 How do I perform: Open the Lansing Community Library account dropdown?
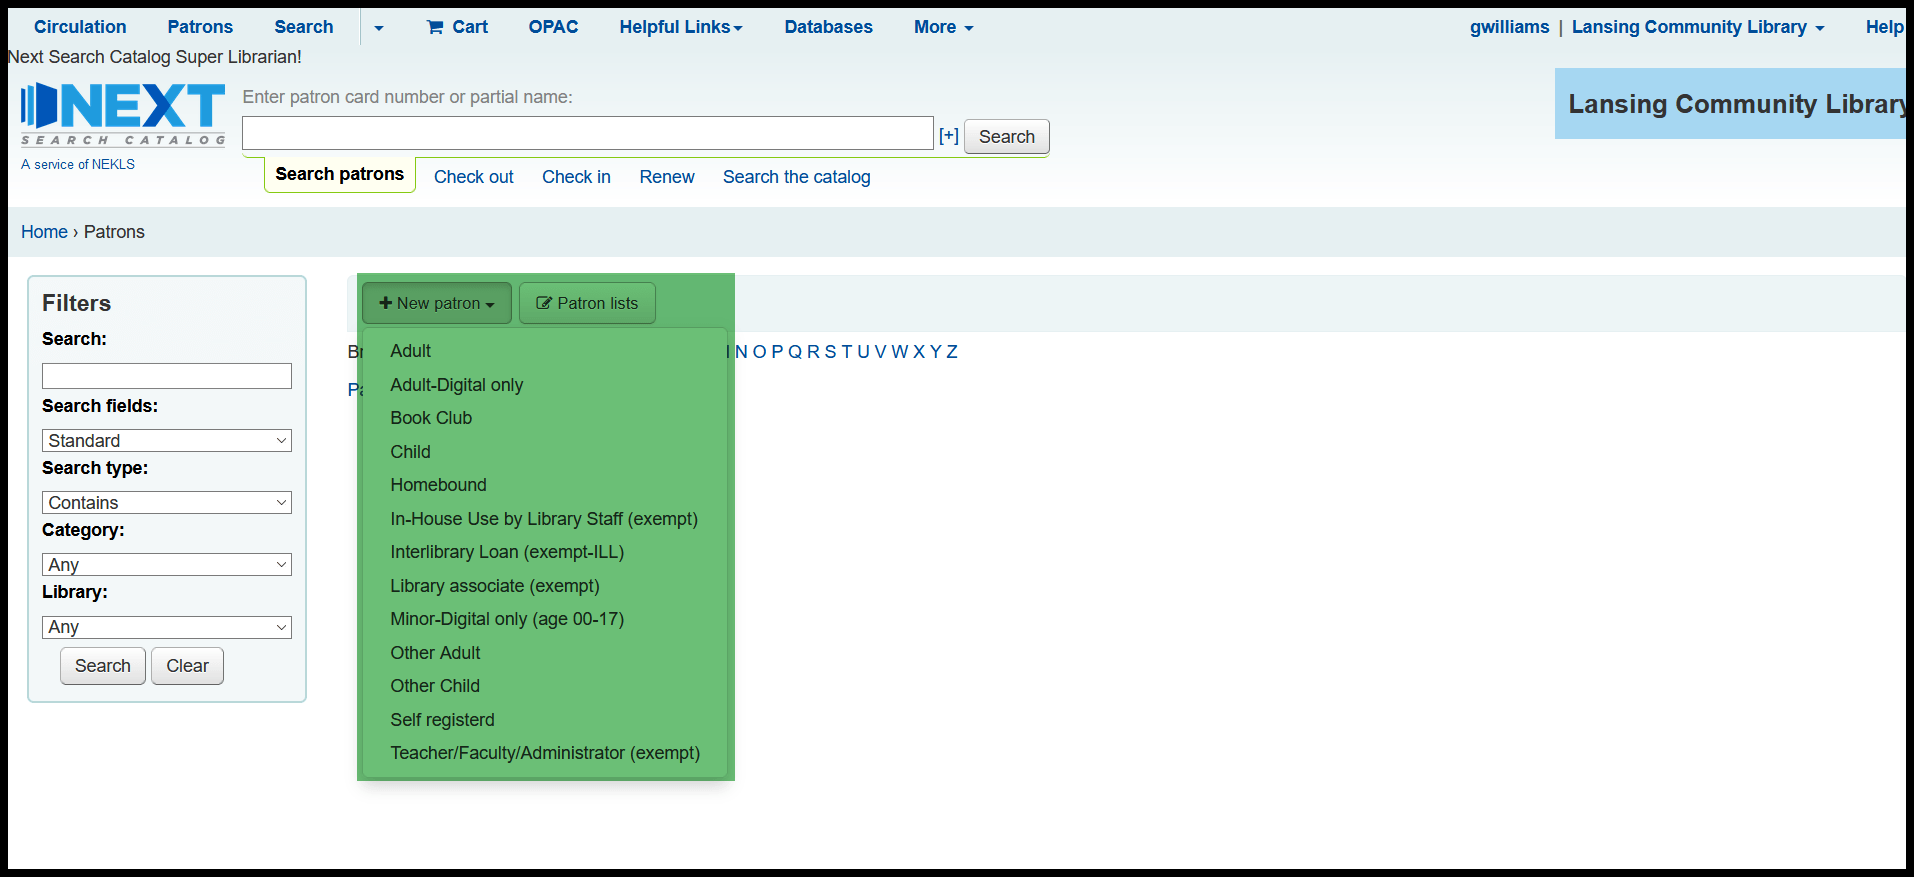(x=1698, y=27)
